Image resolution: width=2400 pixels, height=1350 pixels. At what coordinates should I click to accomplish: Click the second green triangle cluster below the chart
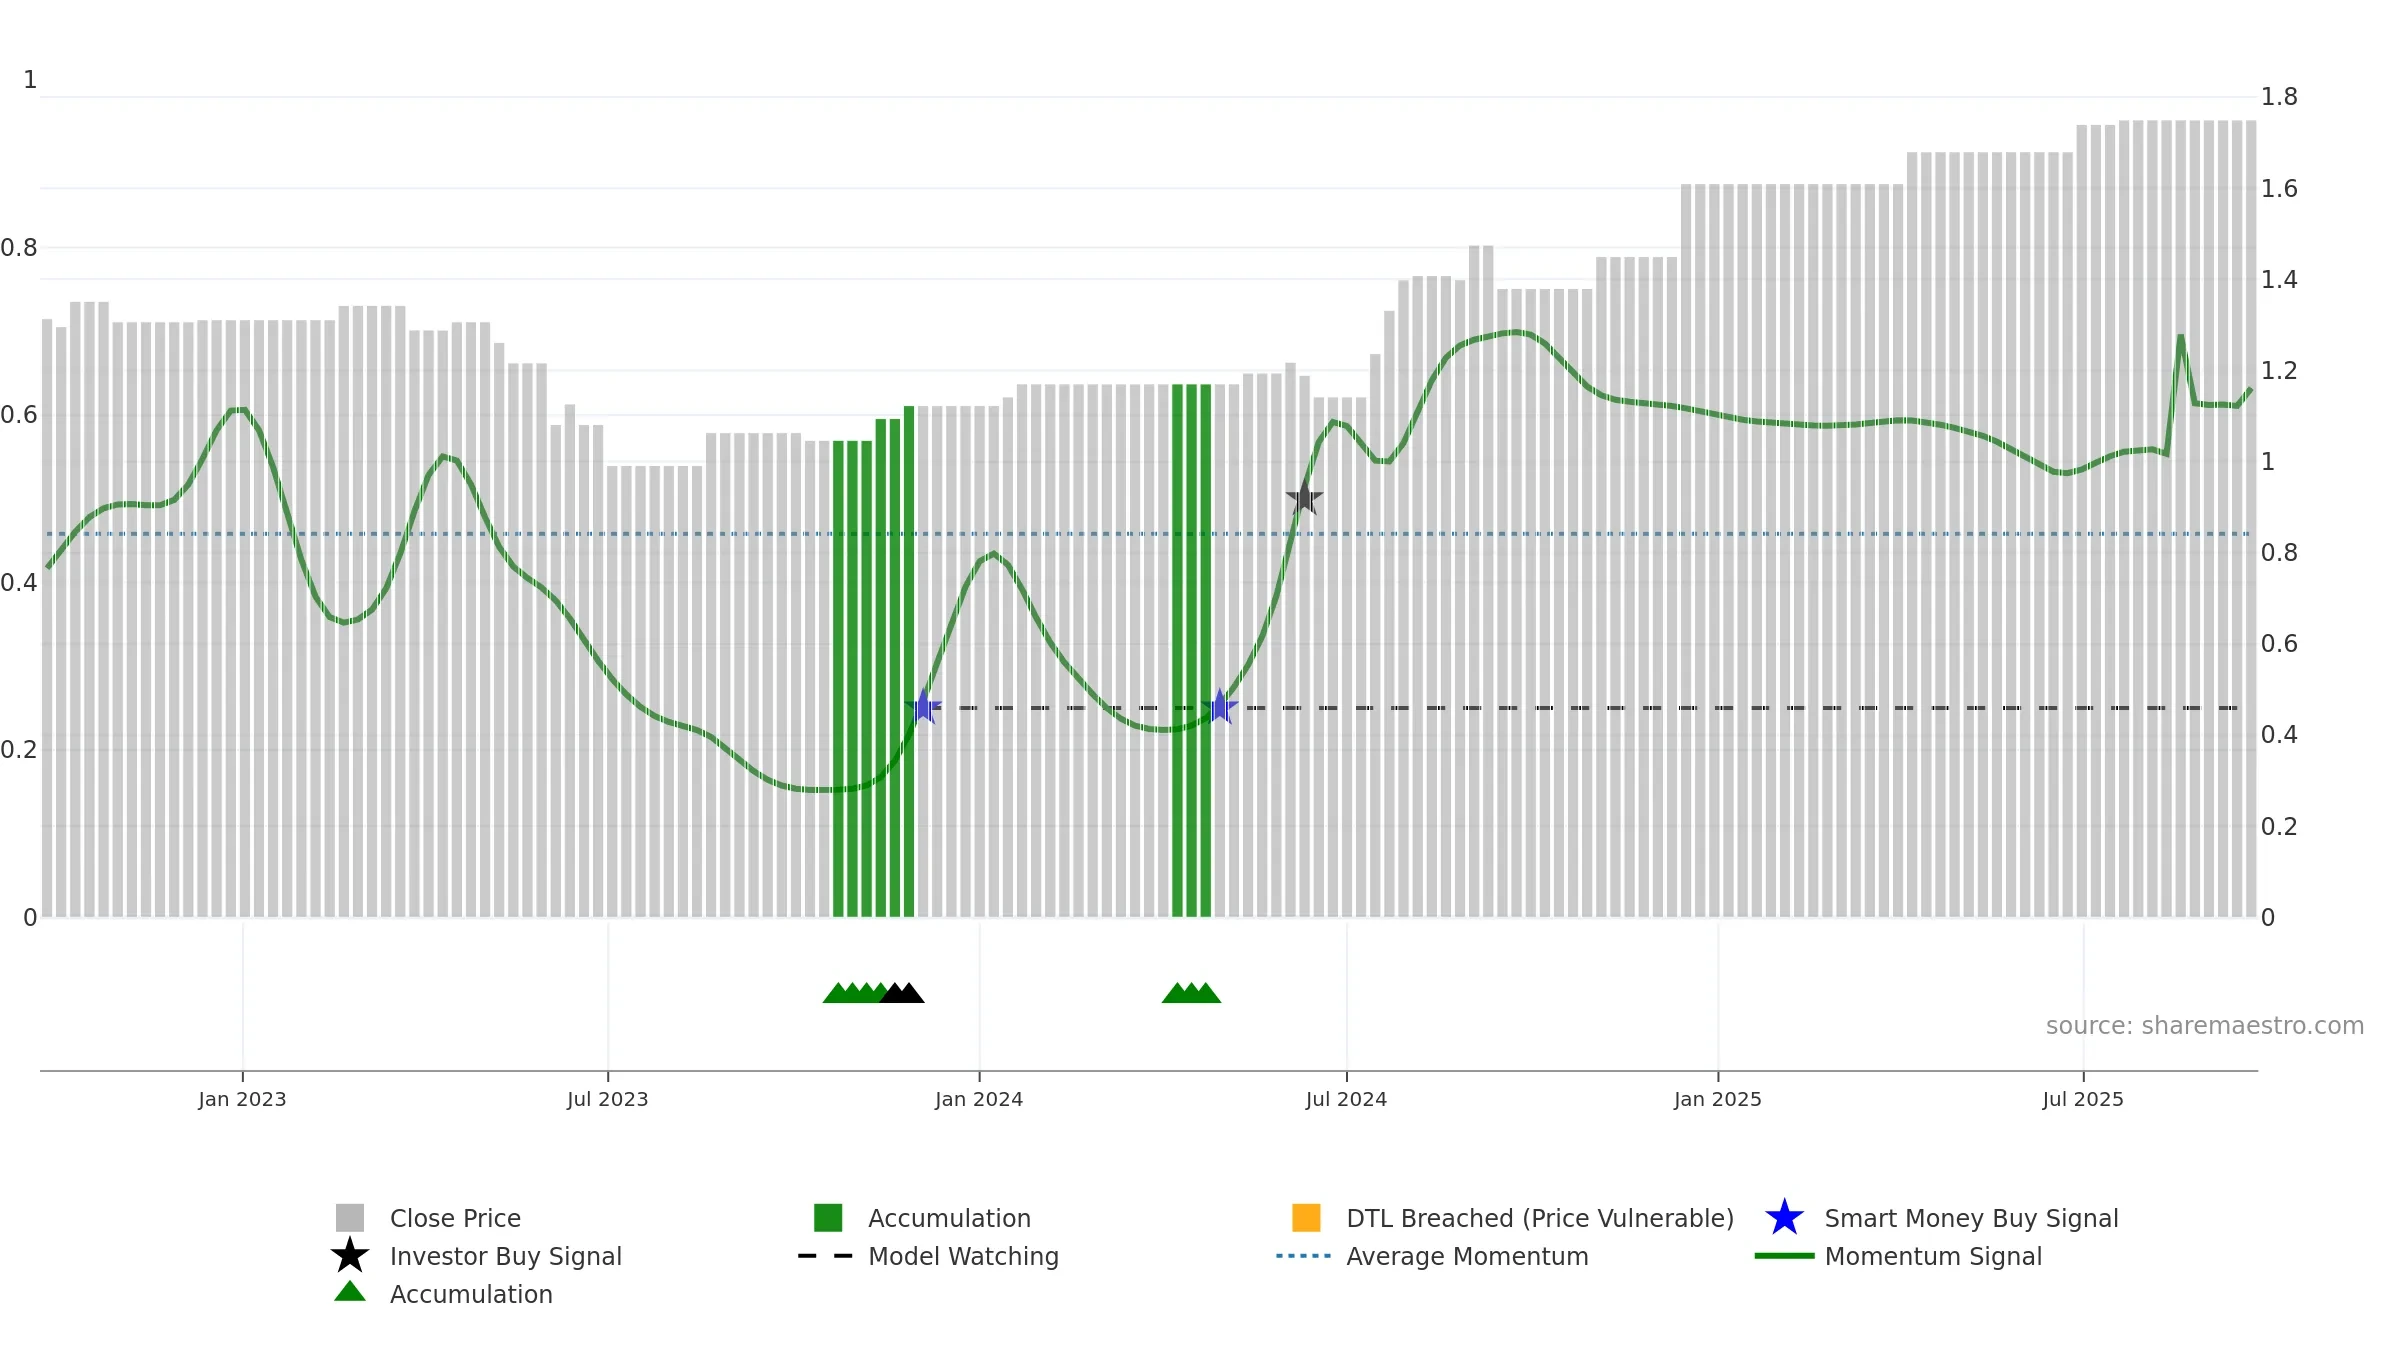(1191, 993)
